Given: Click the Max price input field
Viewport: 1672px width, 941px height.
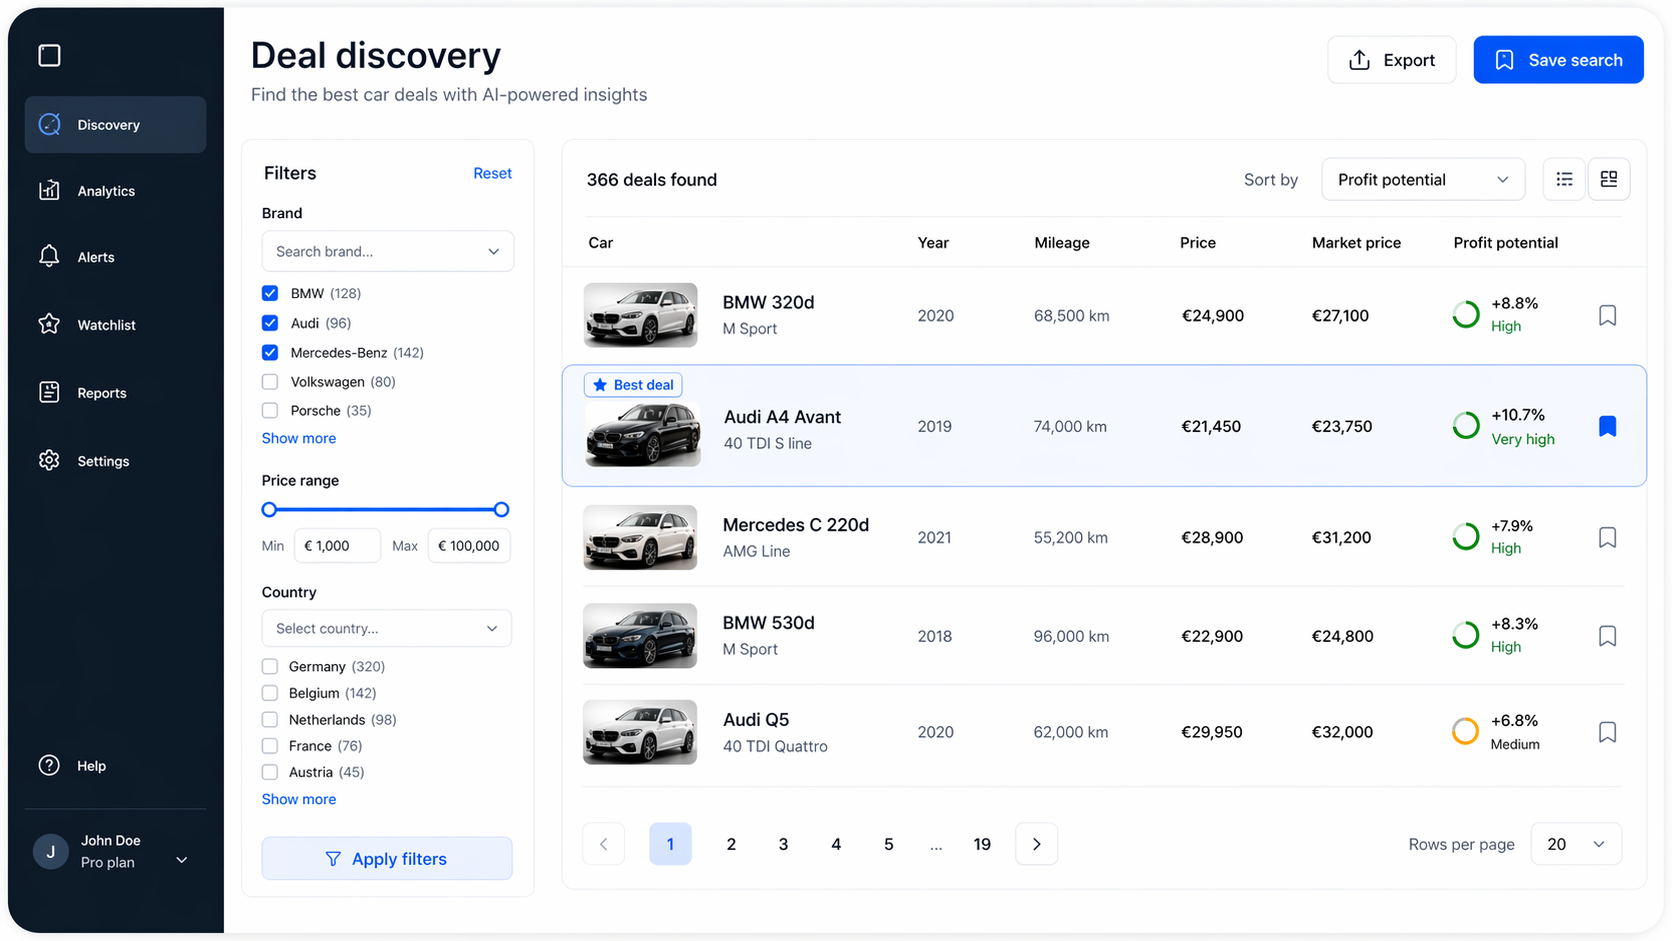Looking at the screenshot, I should coord(469,546).
